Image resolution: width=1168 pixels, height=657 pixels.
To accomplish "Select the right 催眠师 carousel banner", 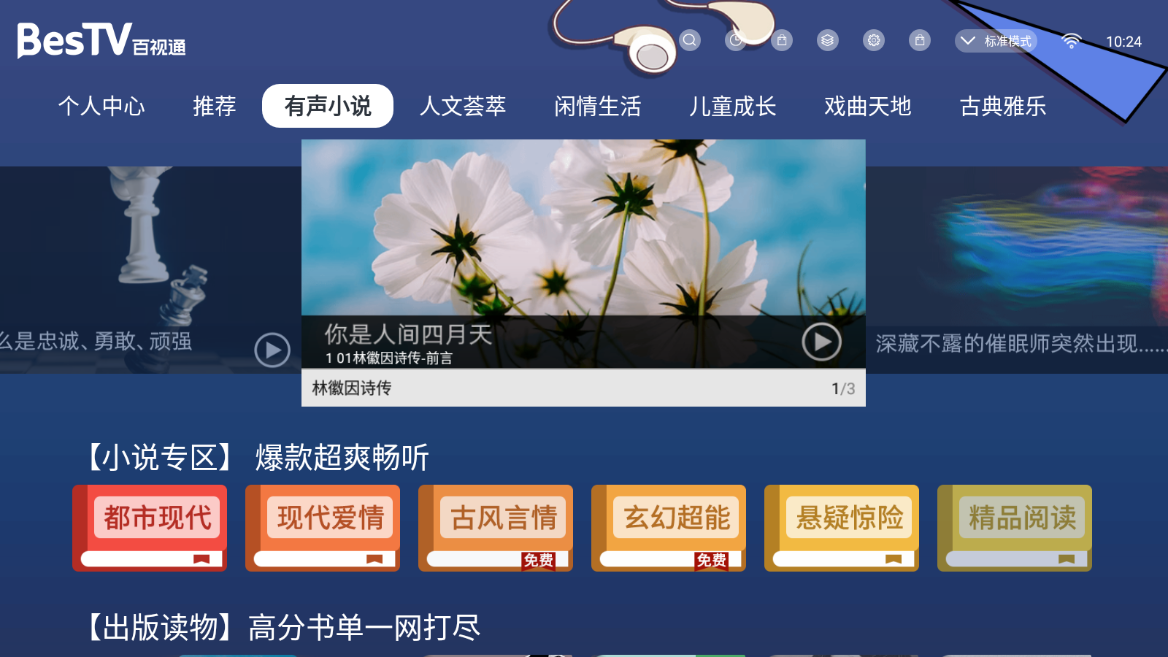I will pos(1017,270).
